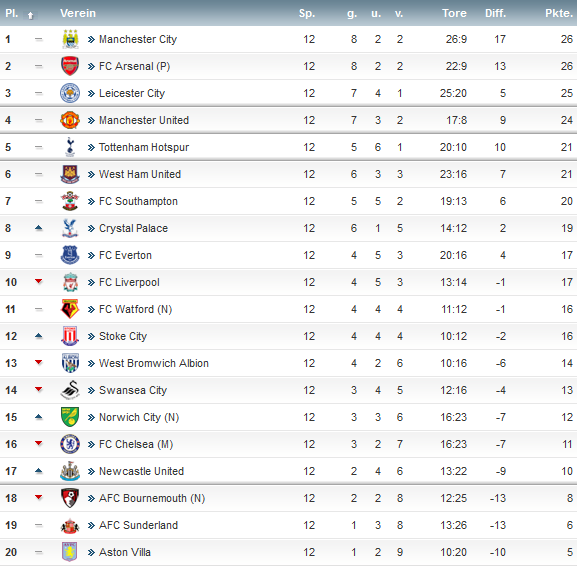Click the Aston Villa crest icon
The image size is (577, 566).
click(70, 552)
